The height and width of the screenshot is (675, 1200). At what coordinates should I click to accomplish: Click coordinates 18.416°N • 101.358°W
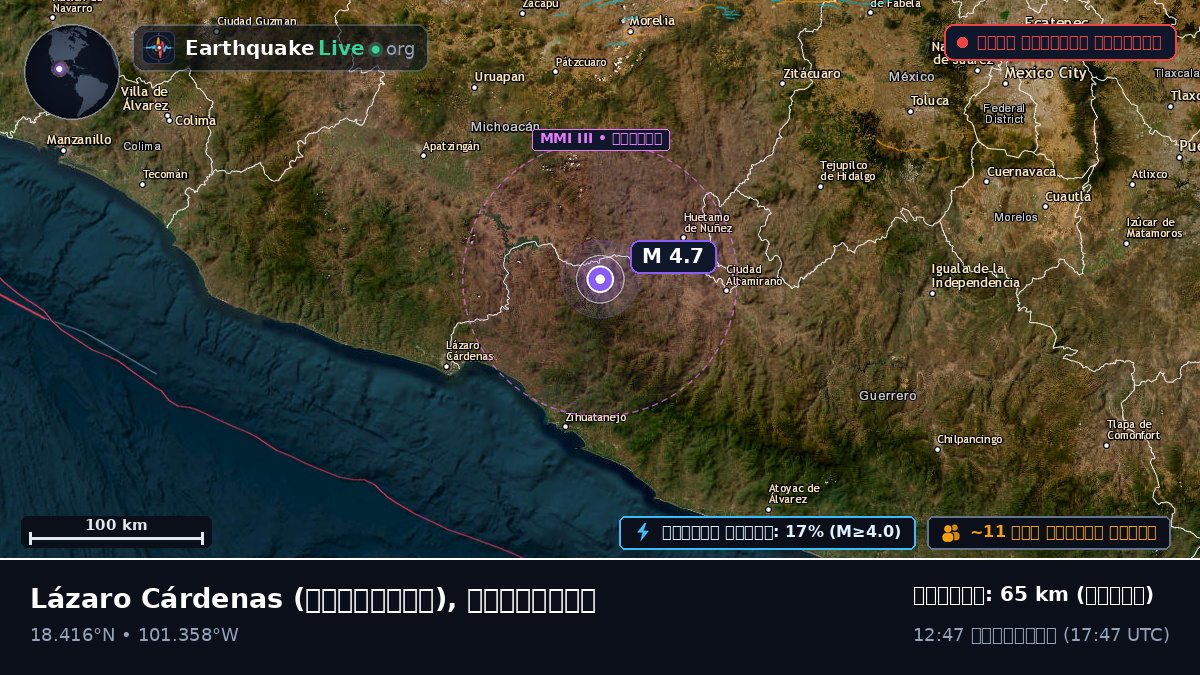point(134,635)
